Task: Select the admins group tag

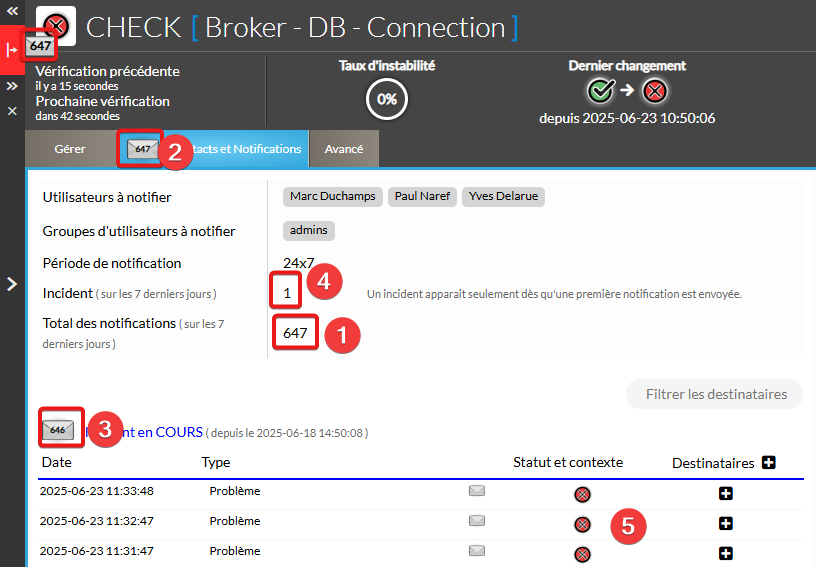Action: click(x=309, y=230)
